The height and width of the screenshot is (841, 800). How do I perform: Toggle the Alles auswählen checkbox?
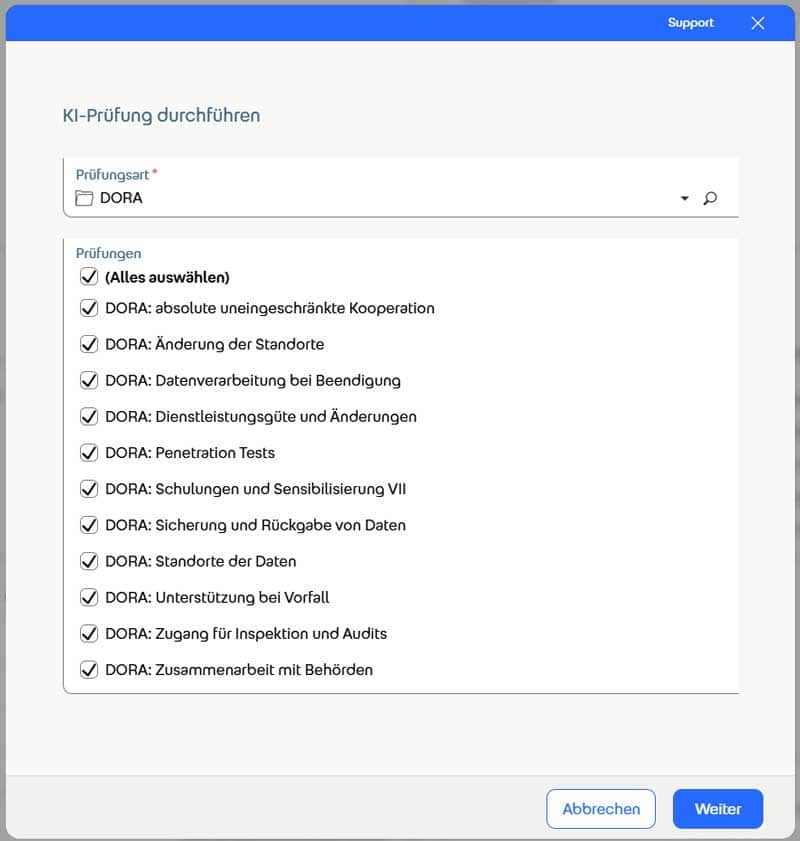89,277
